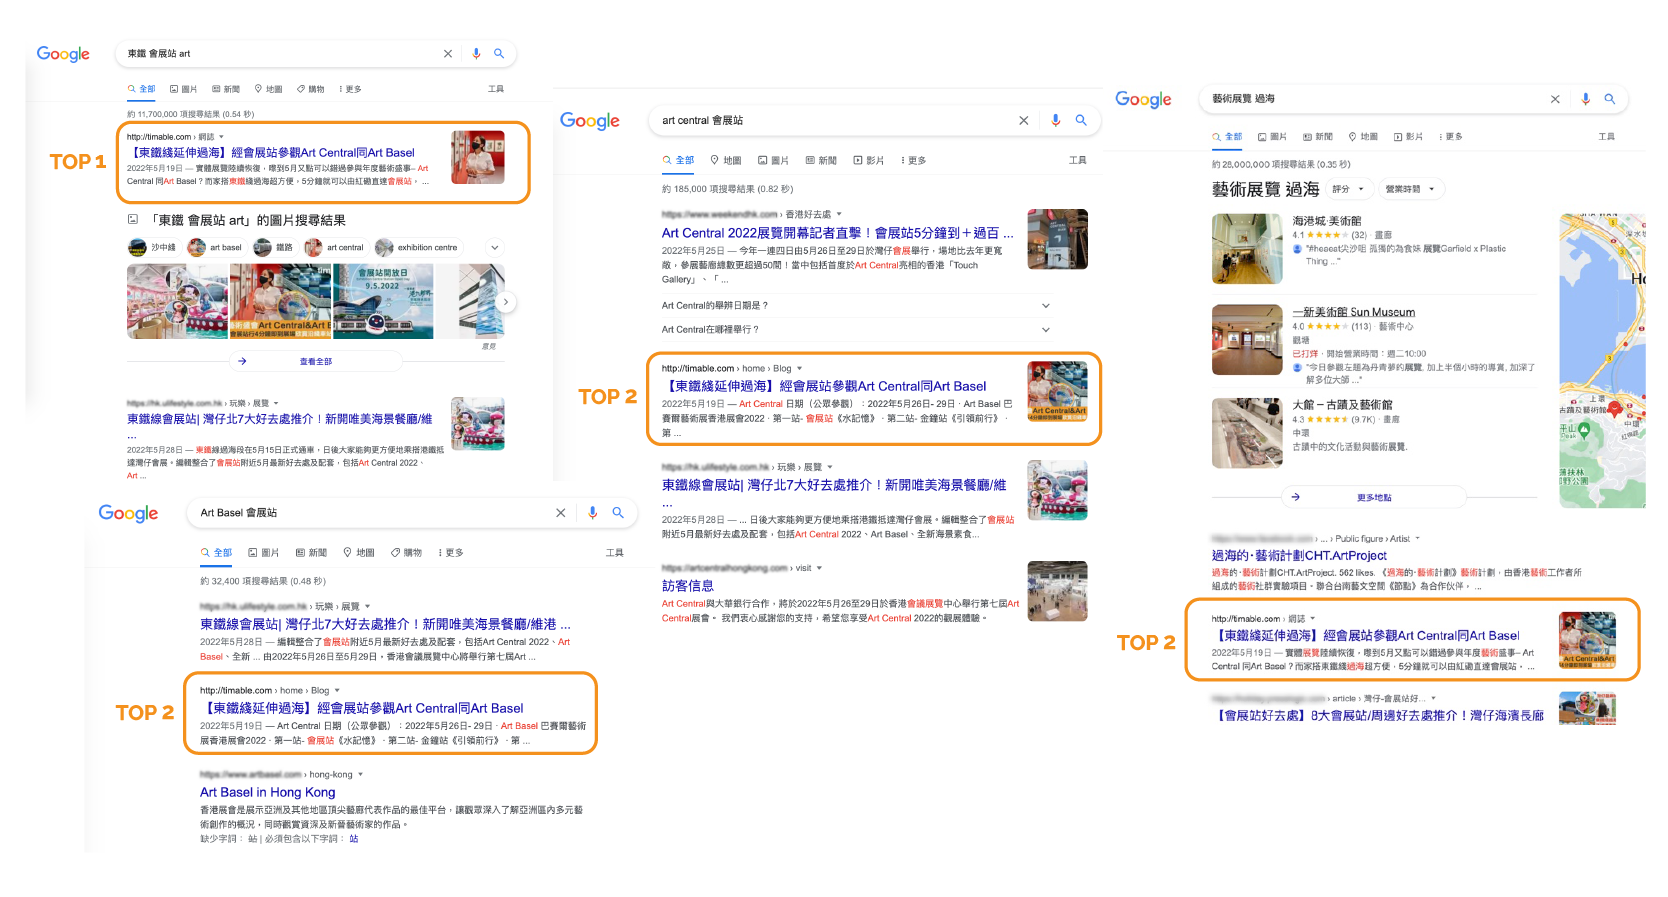Open 大館 place photo thumbnail
Viewport: 1668px width, 897px height.
point(1247,433)
